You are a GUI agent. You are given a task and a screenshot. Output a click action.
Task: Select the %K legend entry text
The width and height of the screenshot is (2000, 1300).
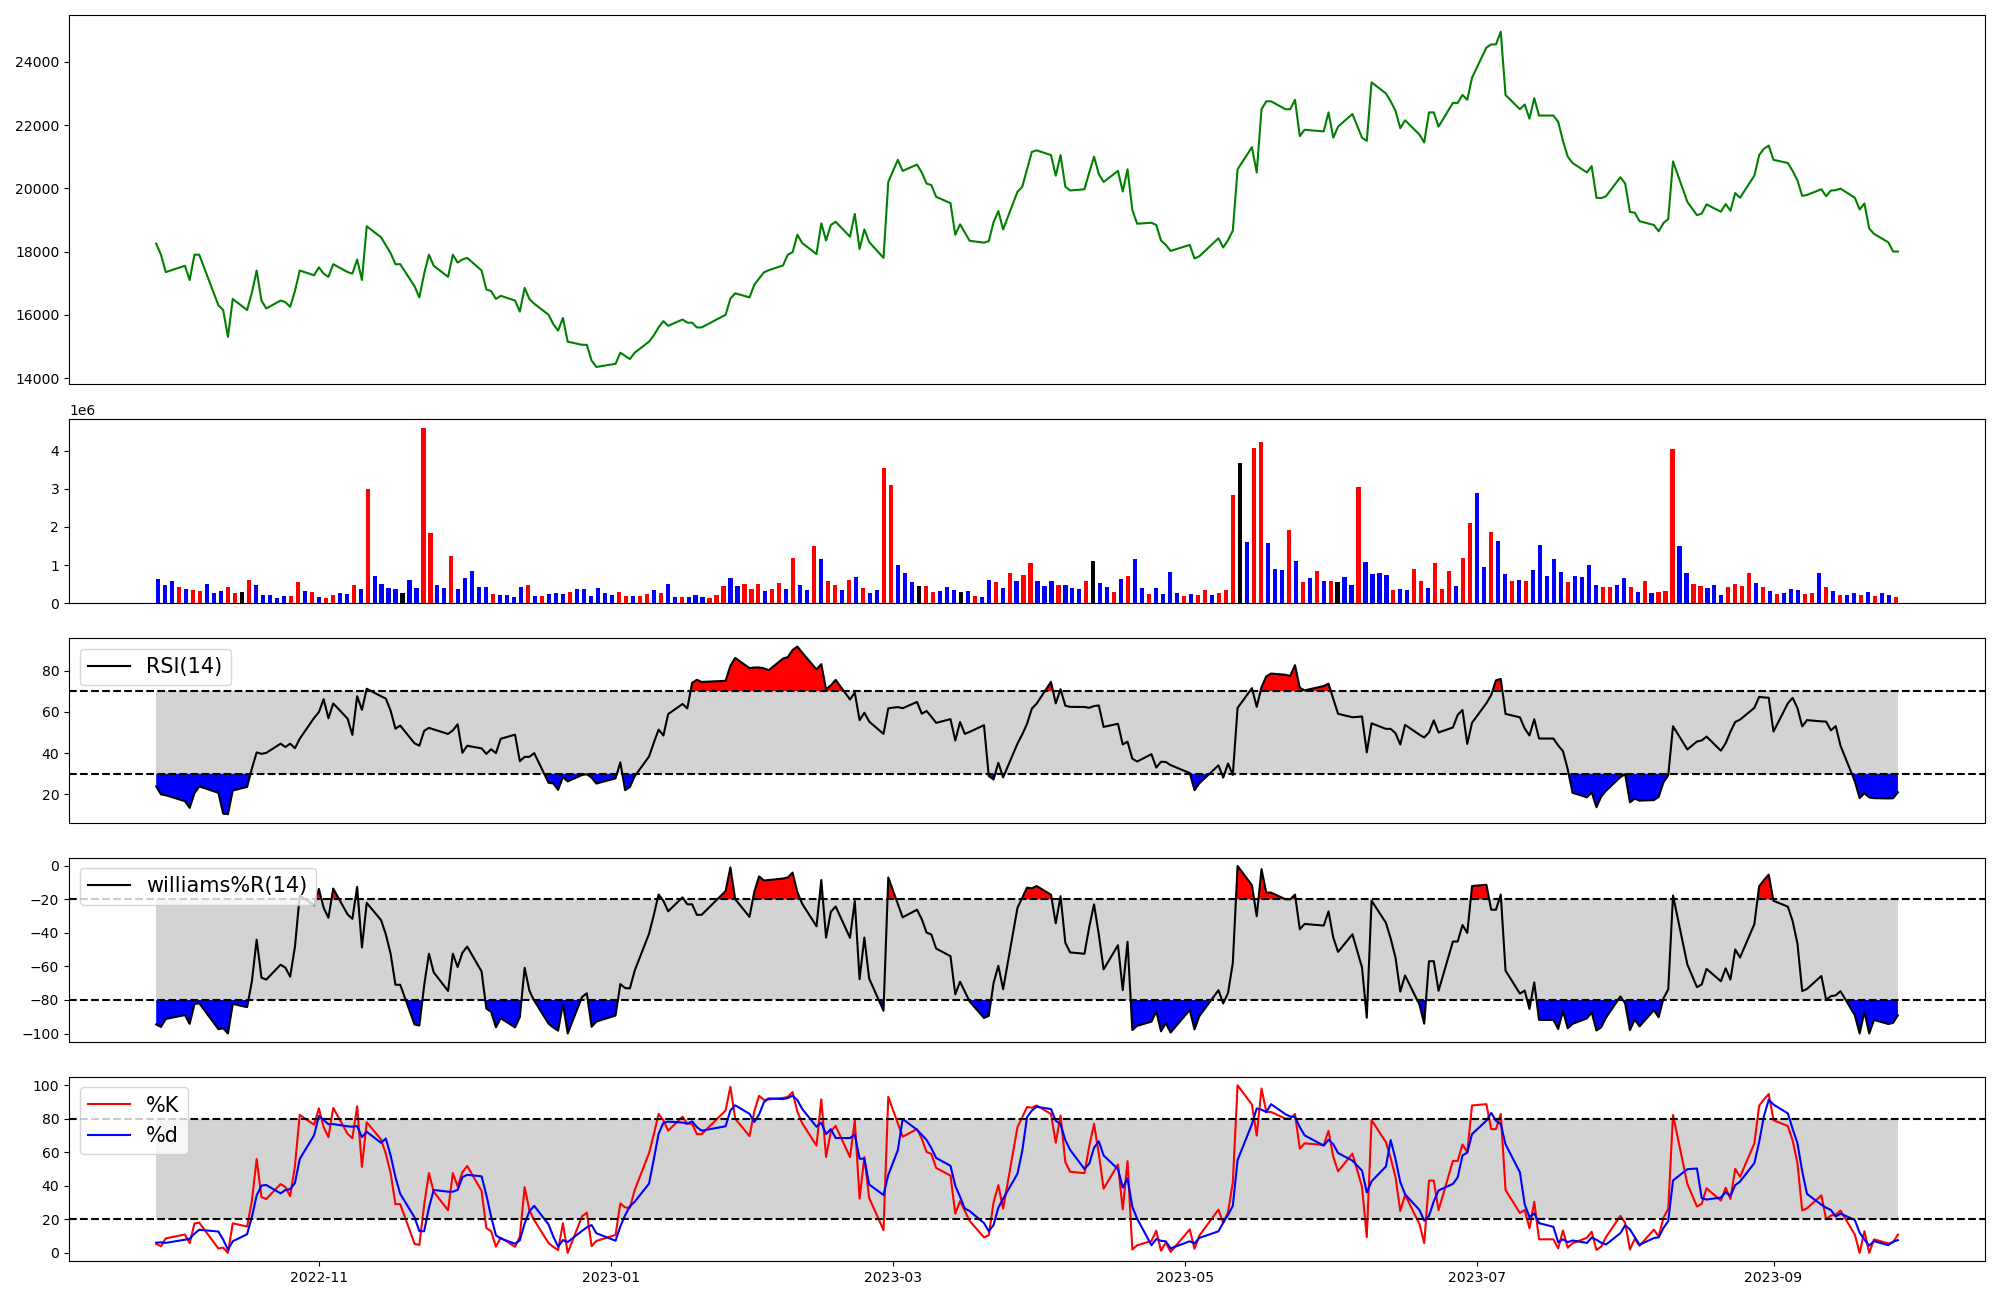(162, 1105)
